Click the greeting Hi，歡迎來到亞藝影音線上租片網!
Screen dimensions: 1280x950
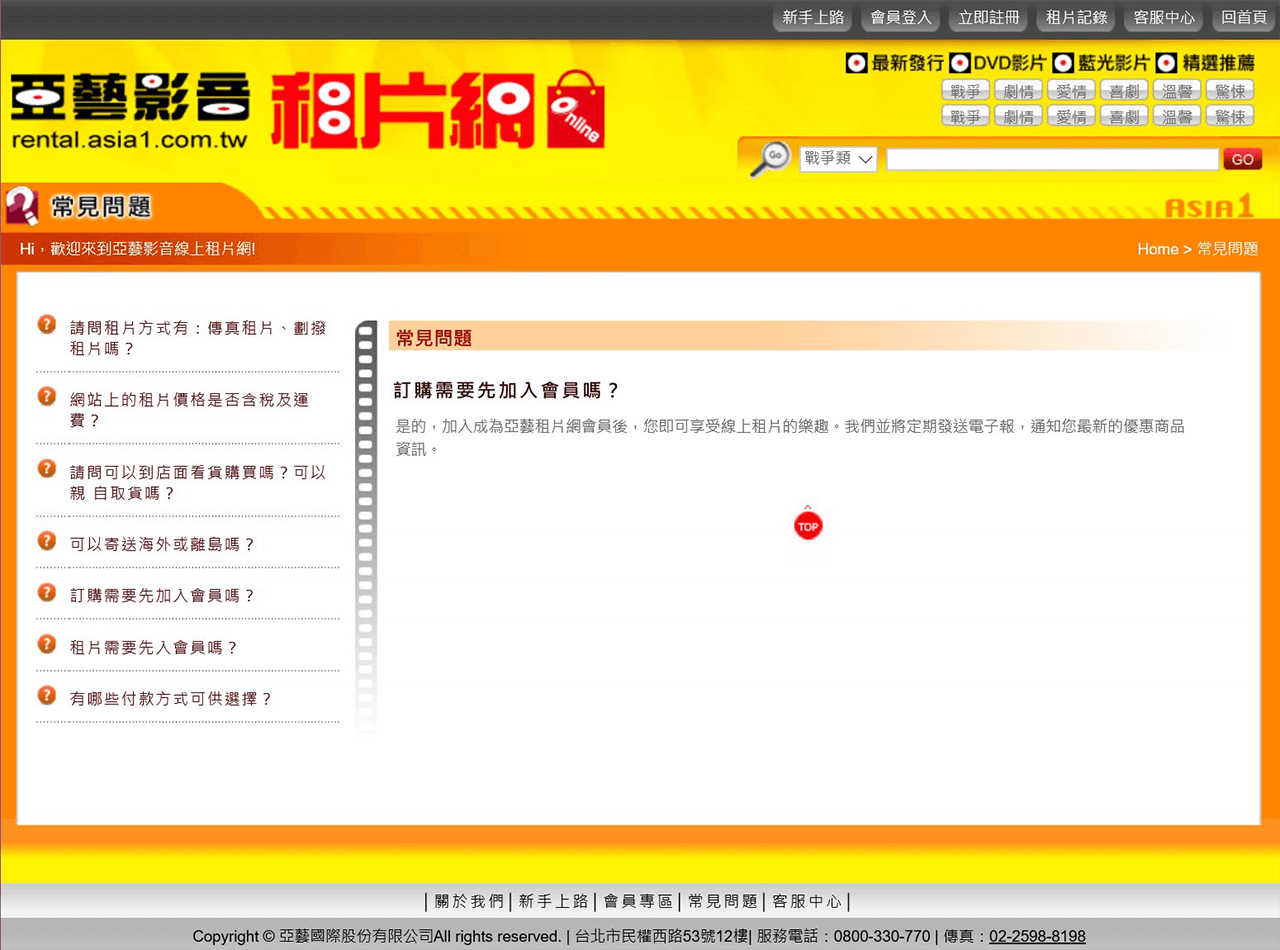pyautogui.click(x=138, y=249)
